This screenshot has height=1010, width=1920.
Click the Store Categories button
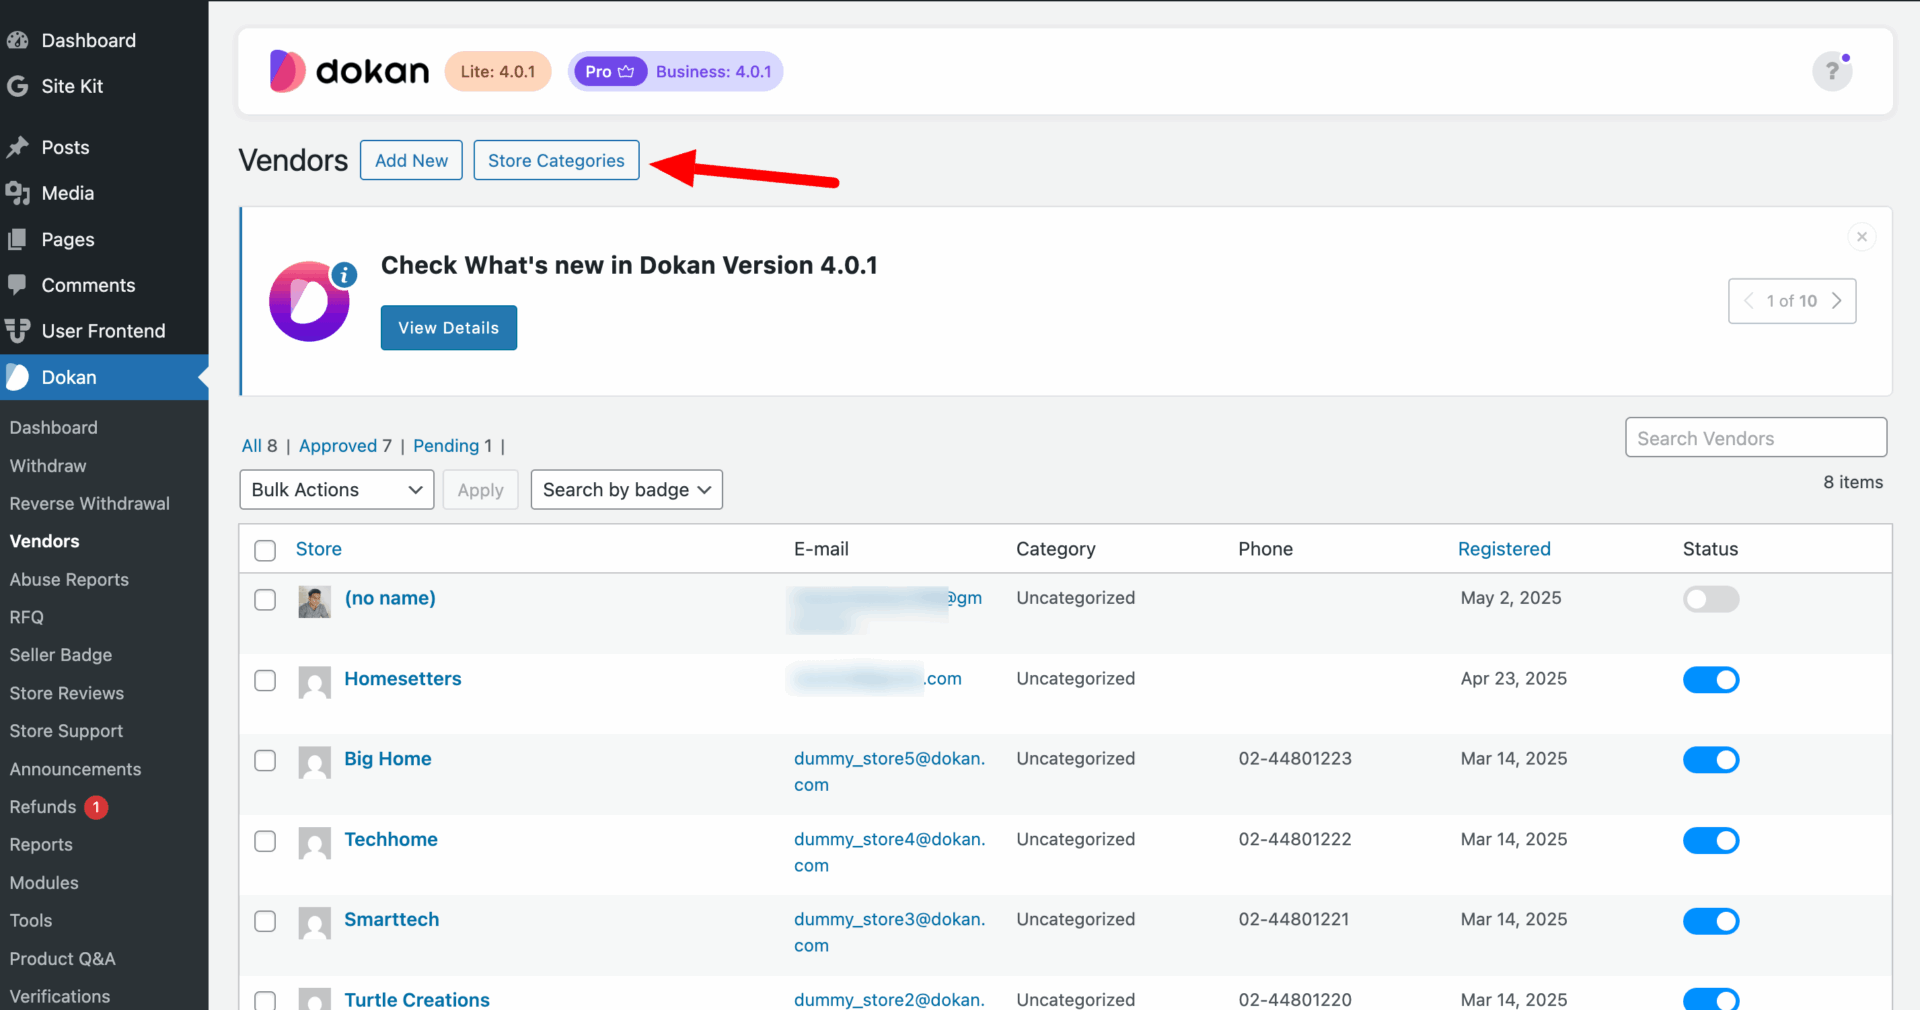[x=556, y=160]
